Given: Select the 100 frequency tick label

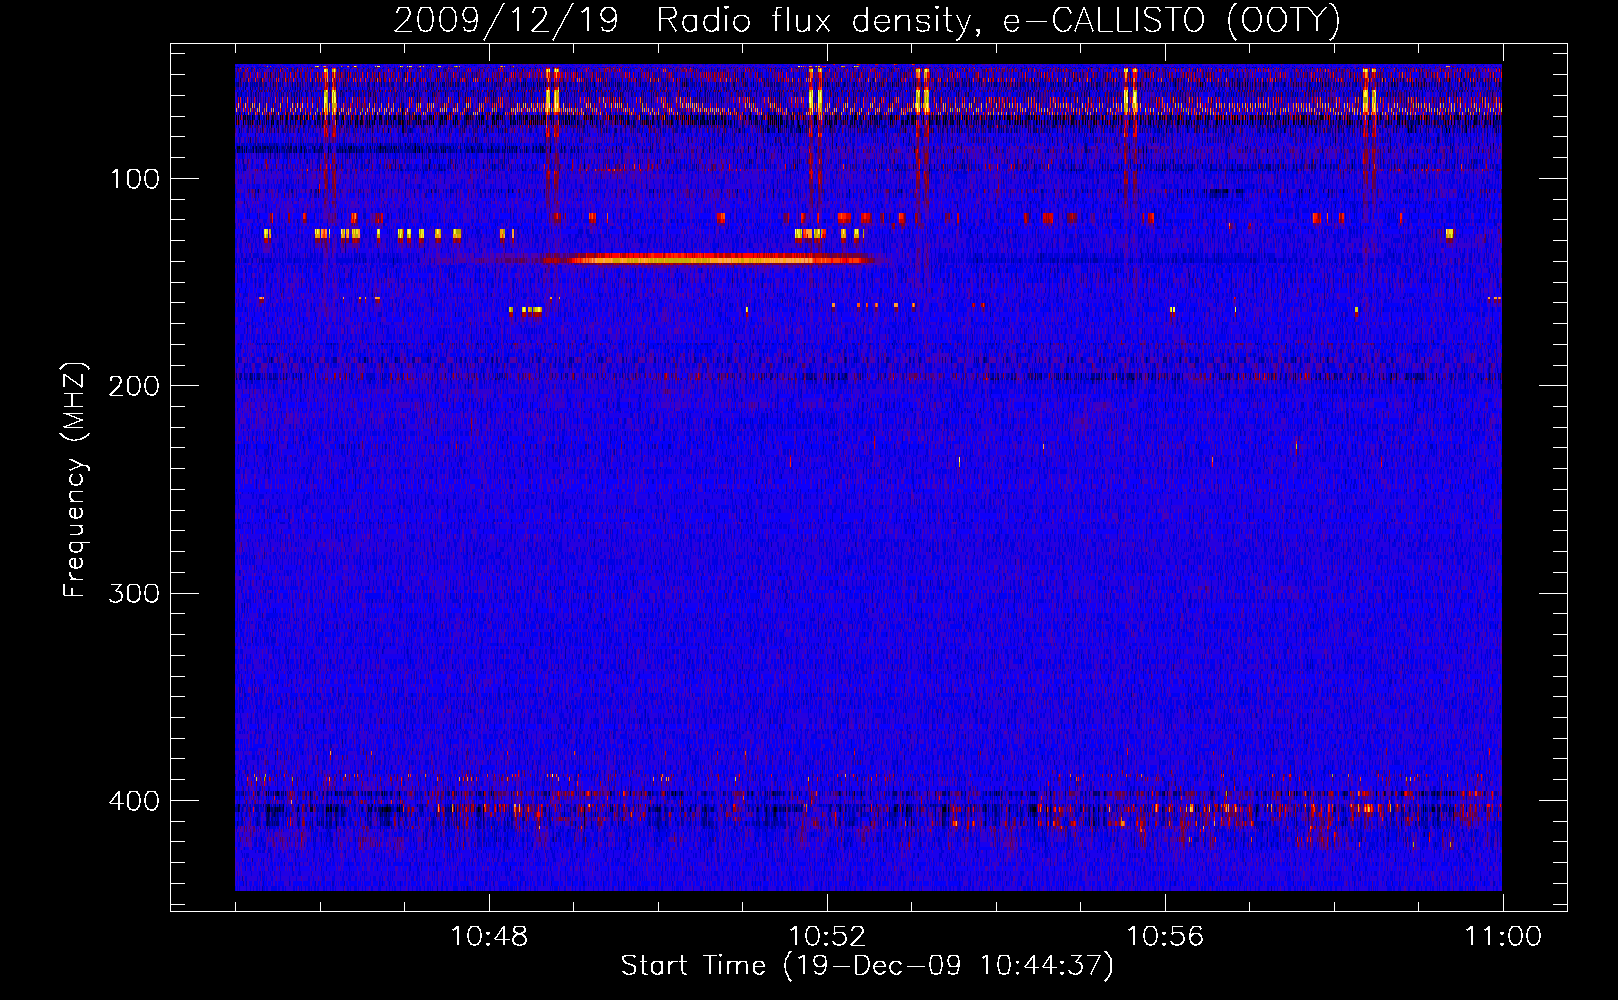Looking at the screenshot, I should coord(135,179).
